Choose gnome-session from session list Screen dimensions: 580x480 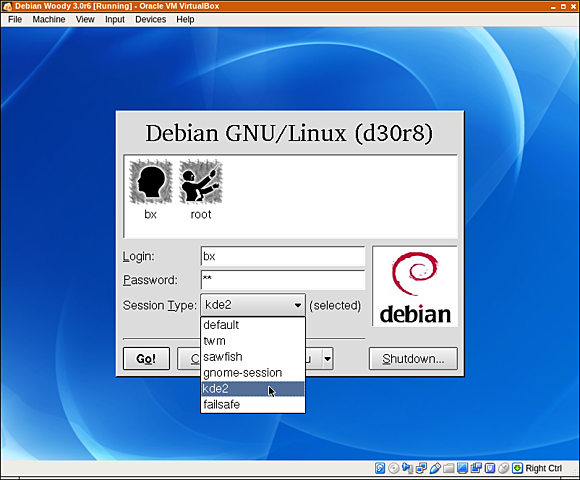(253, 372)
